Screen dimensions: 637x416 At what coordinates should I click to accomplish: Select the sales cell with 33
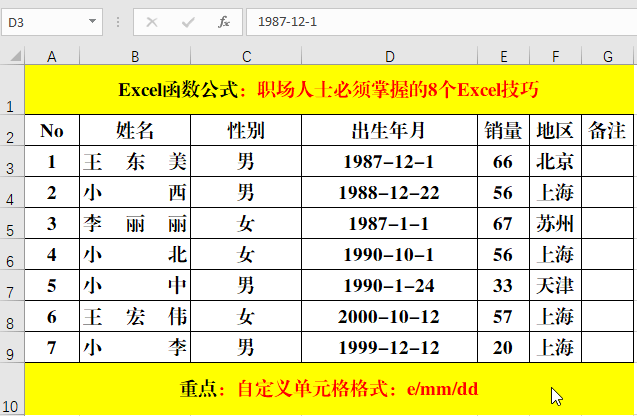[x=504, y=285]
